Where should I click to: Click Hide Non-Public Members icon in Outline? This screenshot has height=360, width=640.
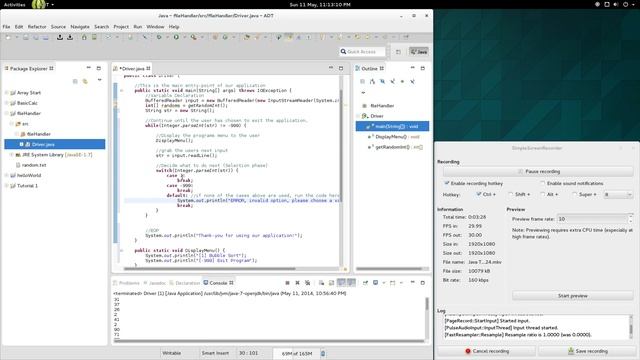pos(402,81)
